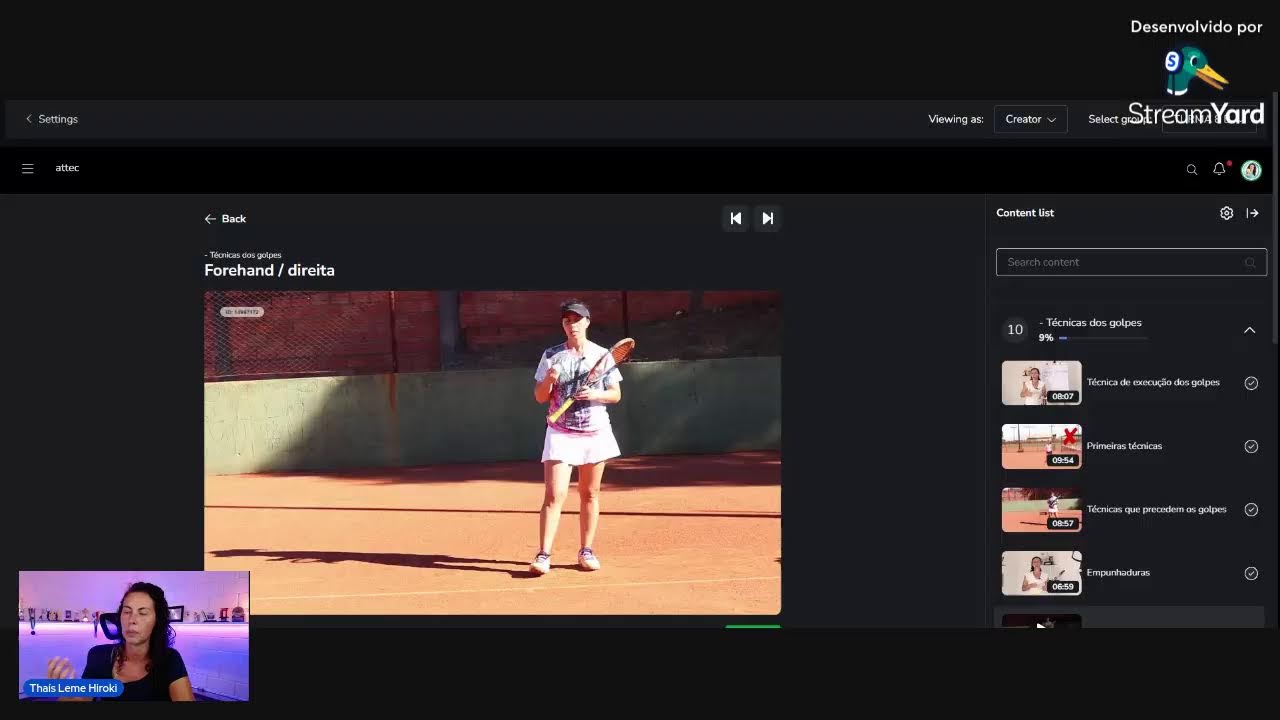Screen dimensions: 1280x720
Task: Open the hamburger menu beside attec
Action: 28,168
